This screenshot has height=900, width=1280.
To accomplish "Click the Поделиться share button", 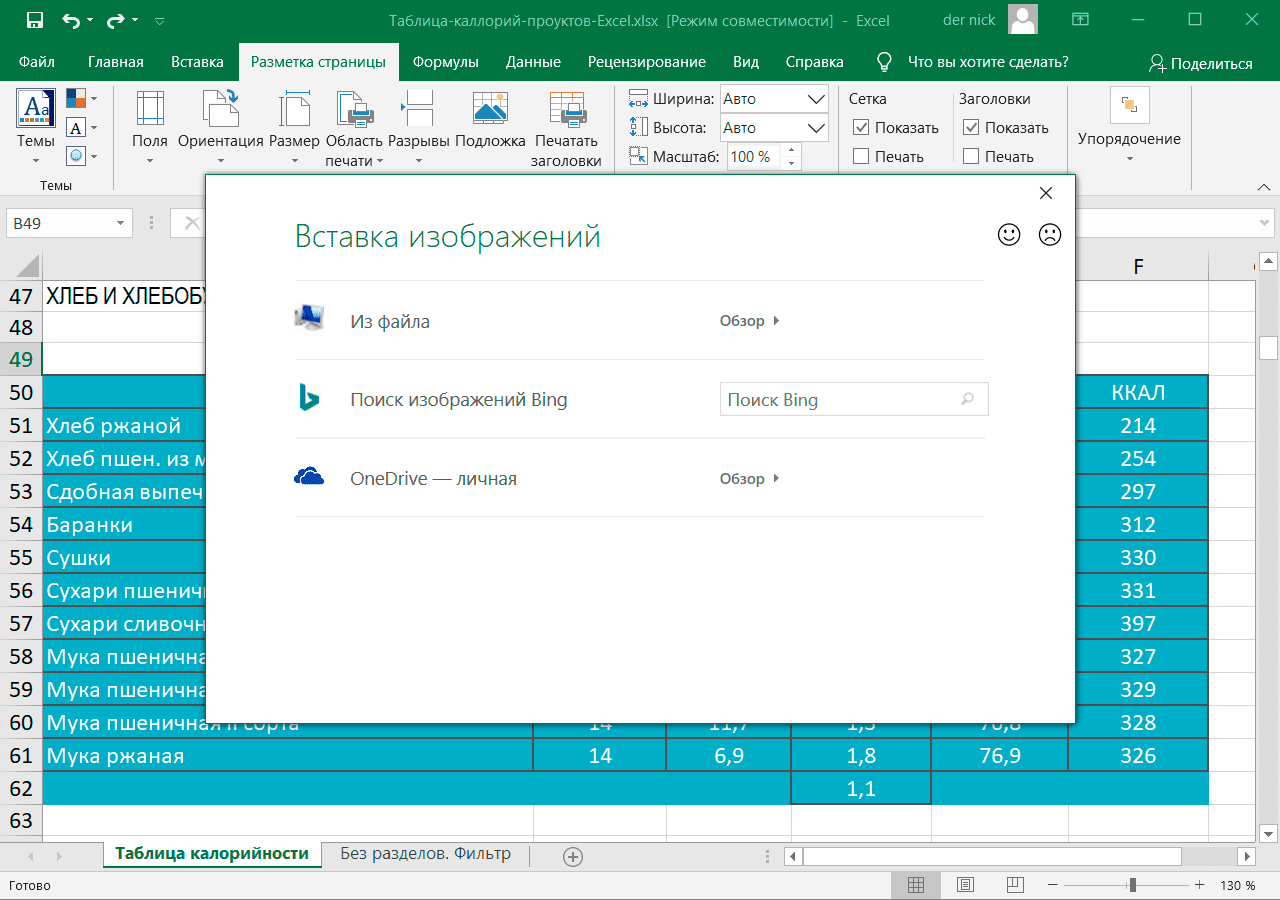I will [1201, 63].
